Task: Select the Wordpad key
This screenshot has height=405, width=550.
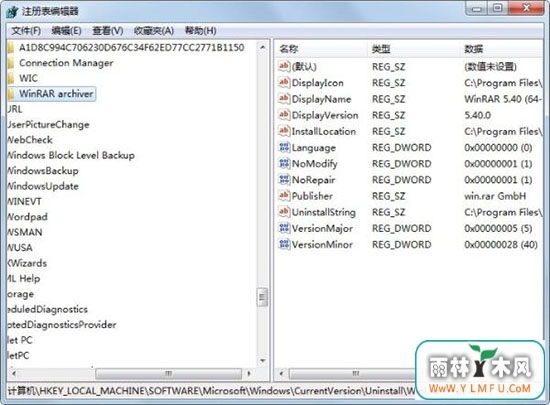Action: point(28,217)
